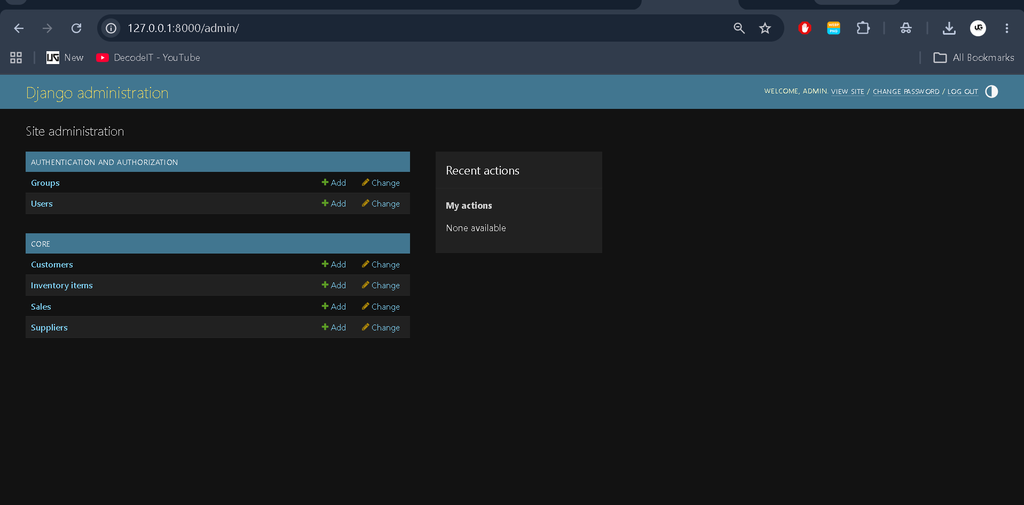Open the DecodeIT - YouTube bookmark
The image size is (1024, 505).
pos(148,57)
